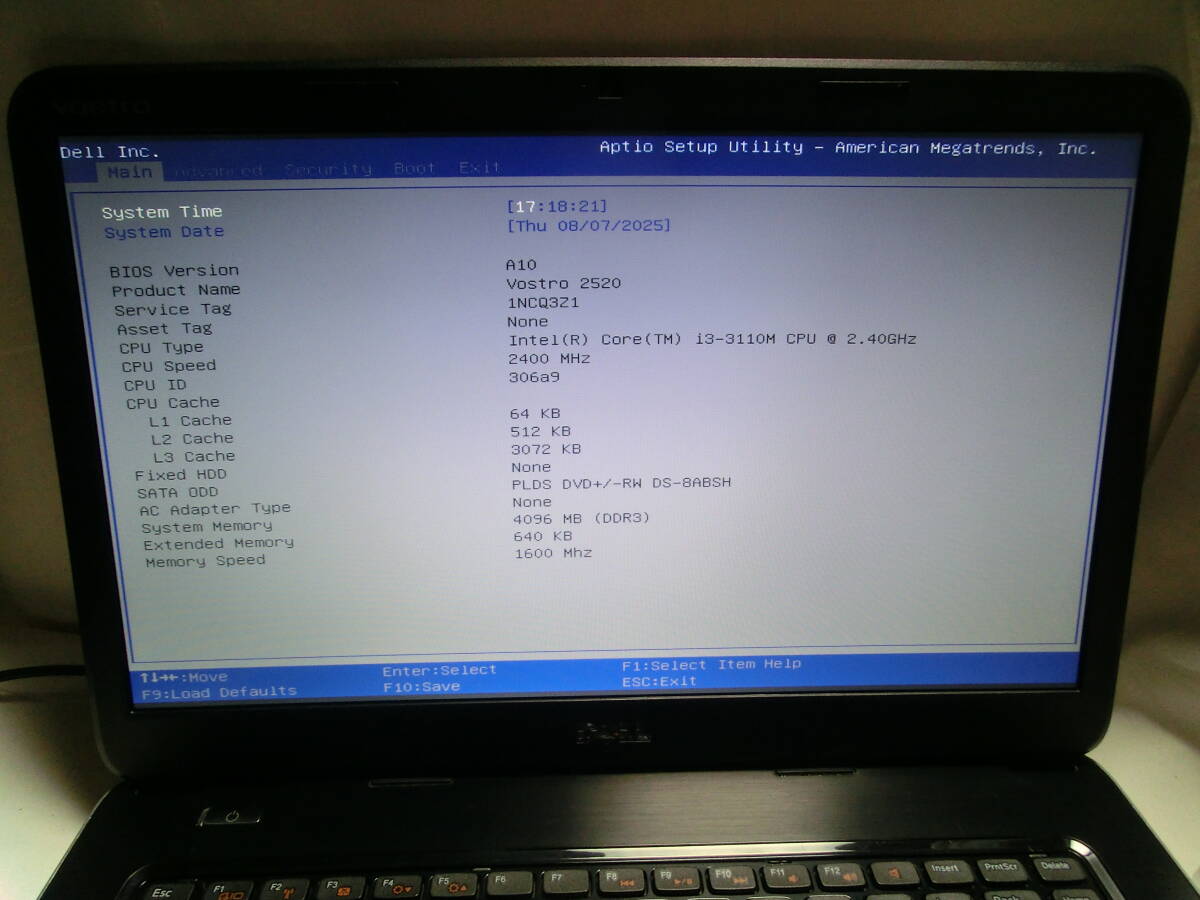The image size is (1200, 900).
Task: Click the Fixed HDD label
Action: 181,475
